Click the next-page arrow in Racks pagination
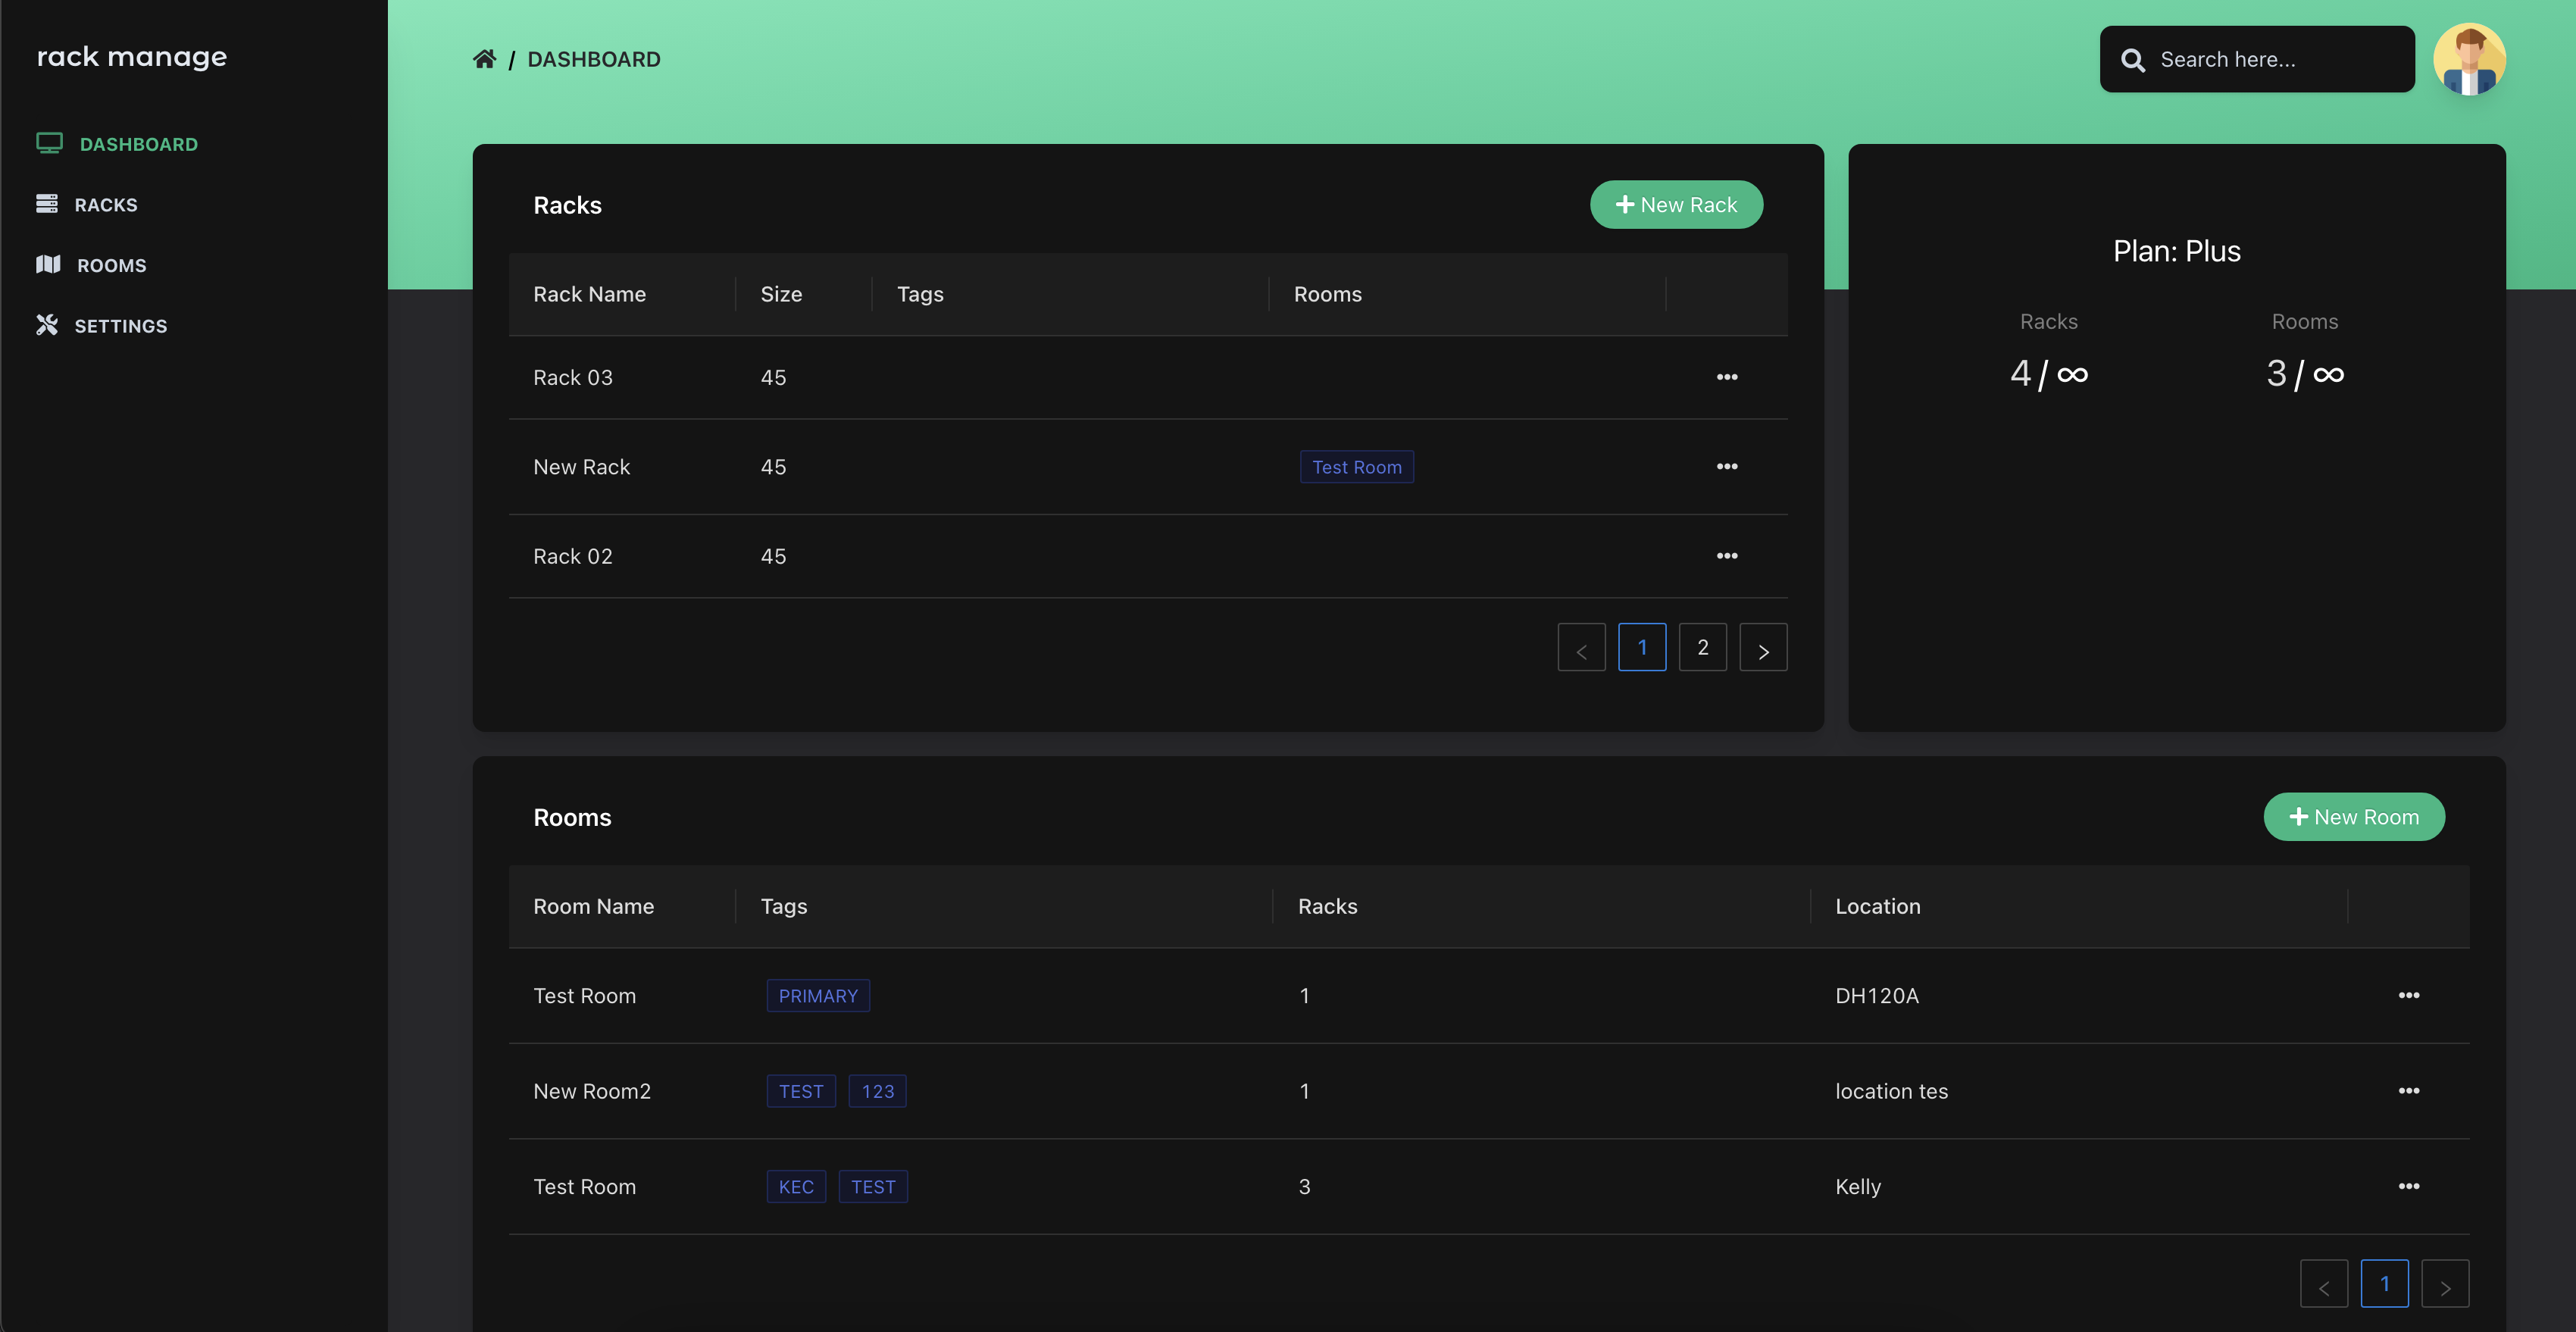This screenshot has height=1332, width=2576. pos(1763,647)
